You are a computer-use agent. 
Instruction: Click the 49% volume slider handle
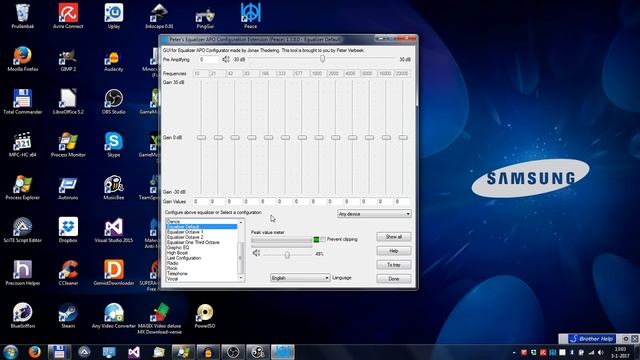point(287,254)
